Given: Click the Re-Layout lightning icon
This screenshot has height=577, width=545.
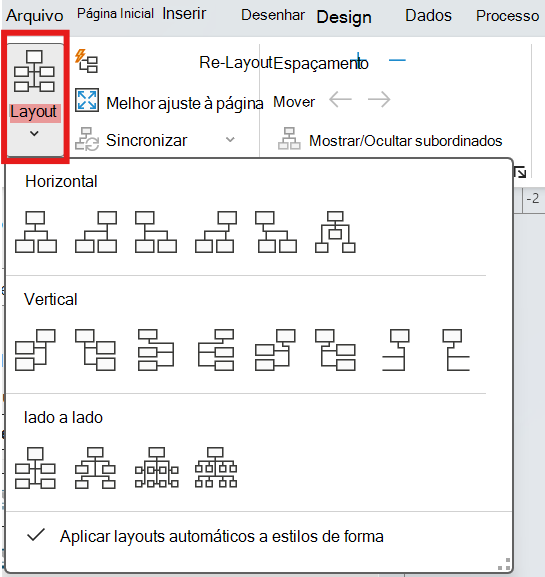Looking at the screenshot, I should click(86, 61).
